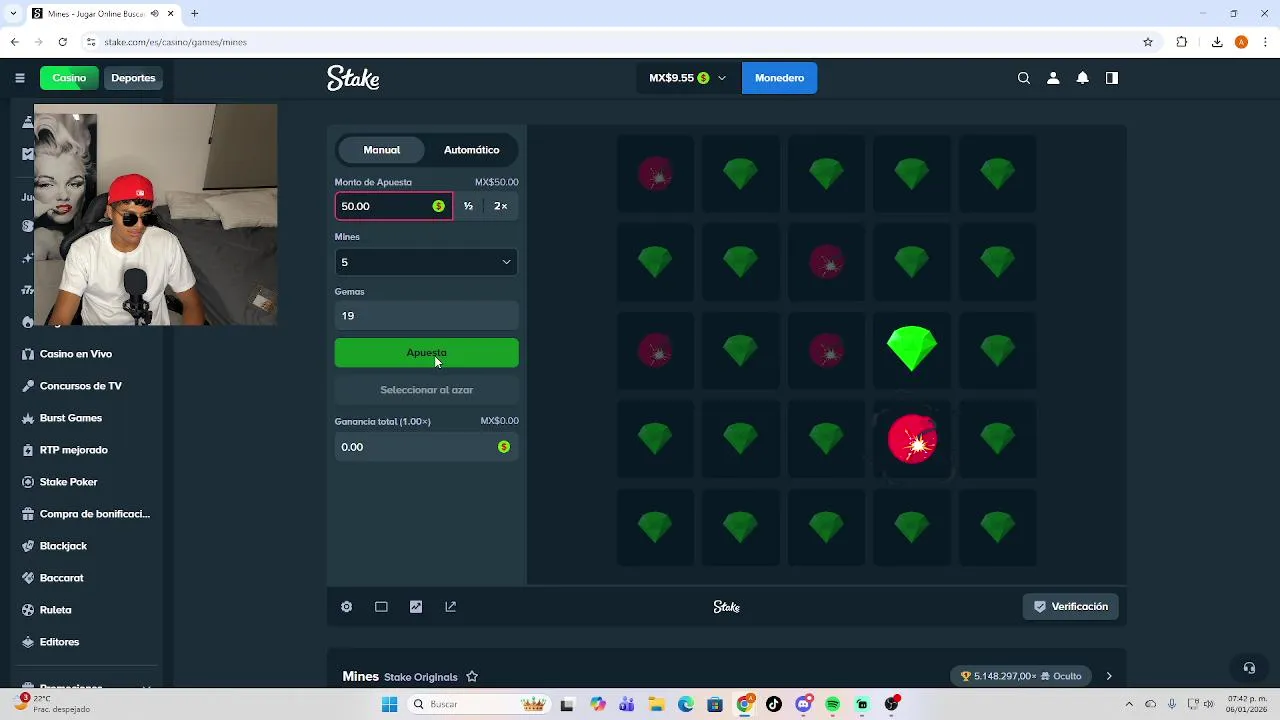Viewport: 1280px width, 720px height.
Task: Open File Explorer from the taskbar
Action: (x=656, y=704)
